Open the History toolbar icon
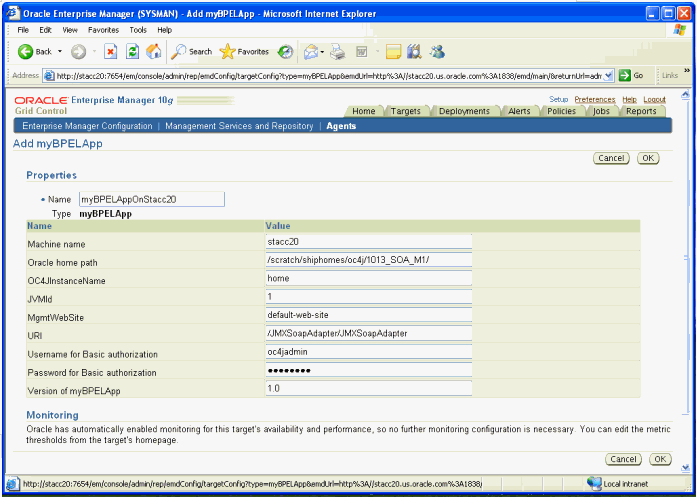The height and width of the screenshot is (497, 697). [x=286, y=51]
